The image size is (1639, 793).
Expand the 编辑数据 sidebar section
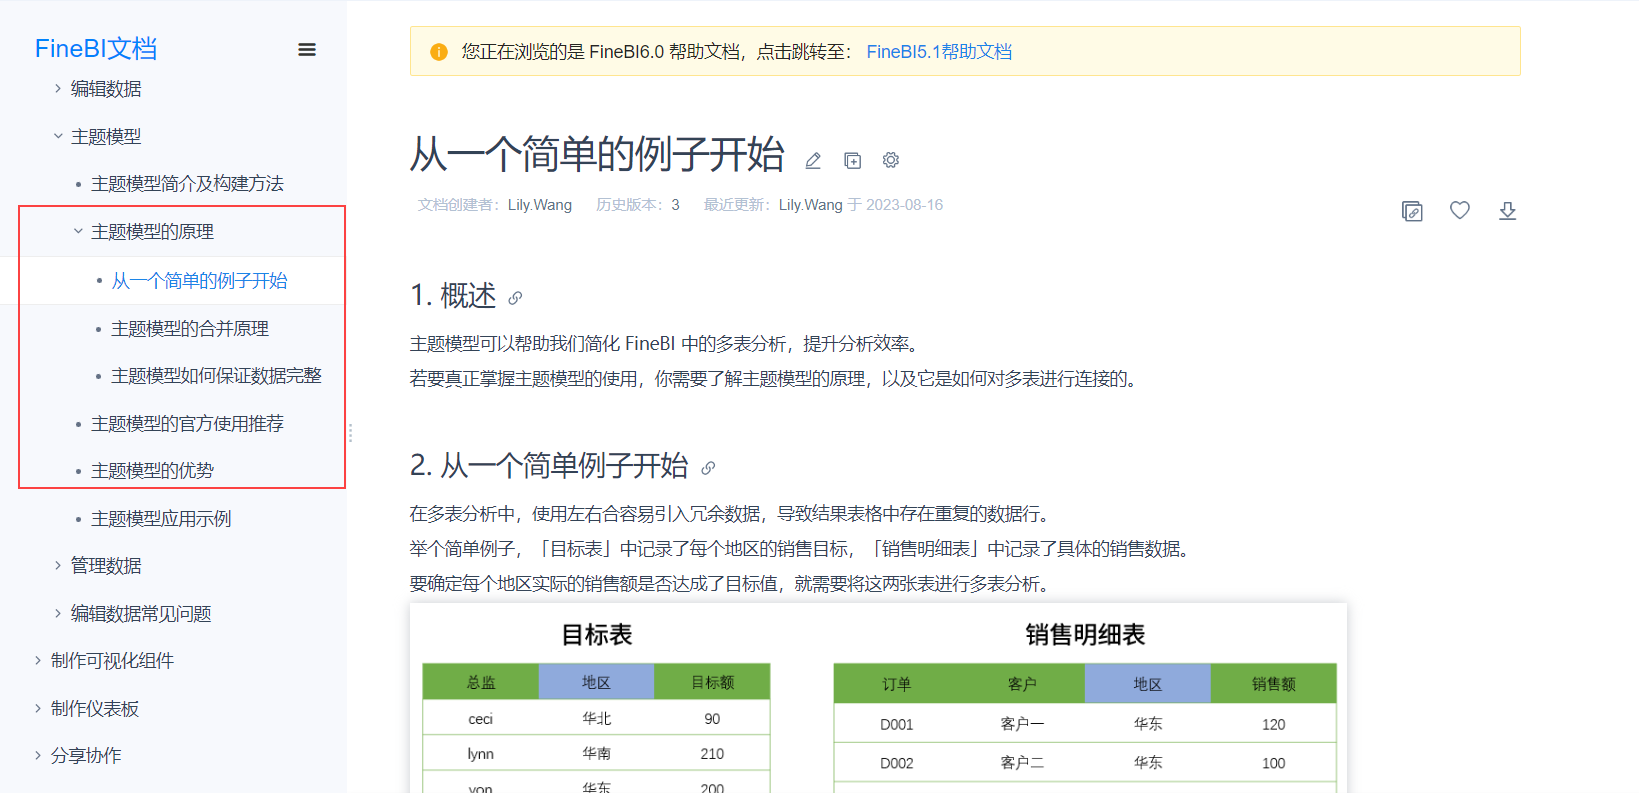pyautogui.click(x=58, y=89)
